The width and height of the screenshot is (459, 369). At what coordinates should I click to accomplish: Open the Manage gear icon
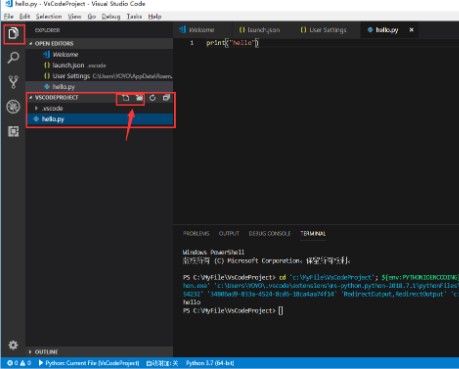pos(13,345)
